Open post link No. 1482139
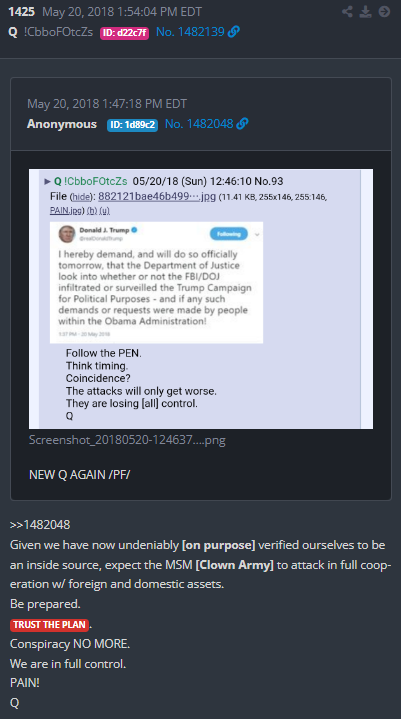This screenshot has height=719, width=401. (x=190, y=32)
